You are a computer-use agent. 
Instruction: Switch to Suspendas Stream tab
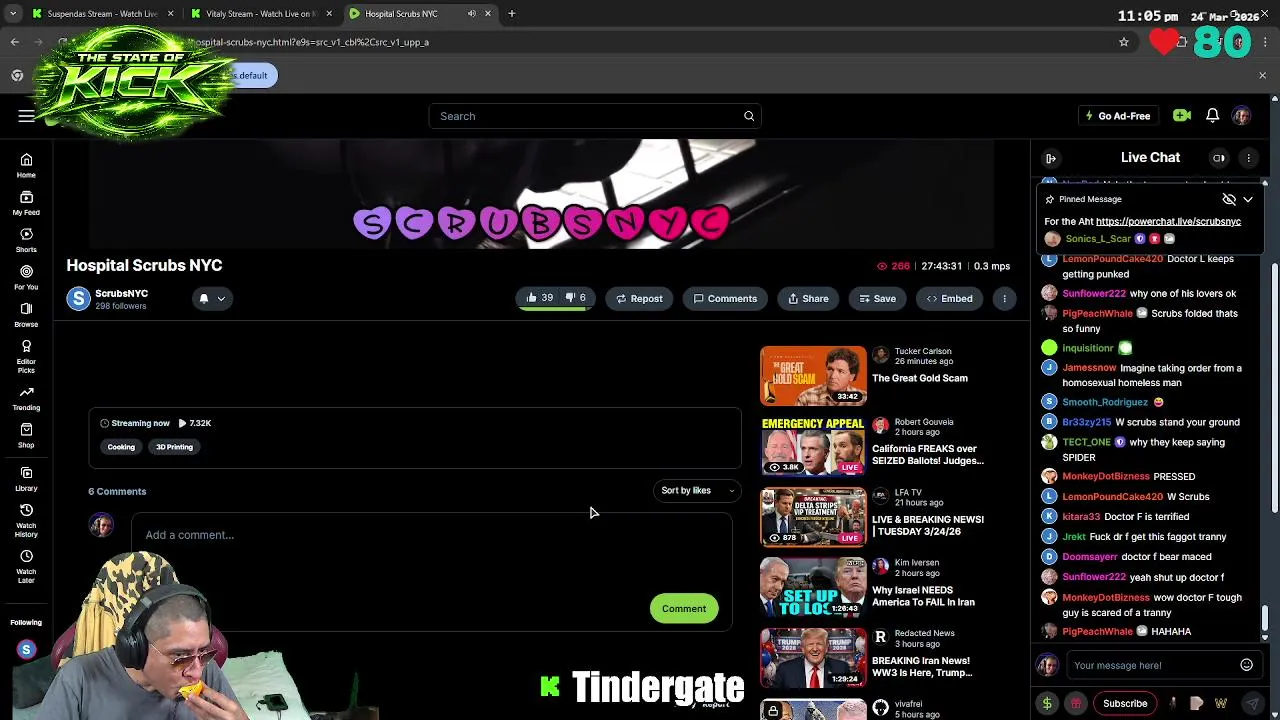(102, 14)
